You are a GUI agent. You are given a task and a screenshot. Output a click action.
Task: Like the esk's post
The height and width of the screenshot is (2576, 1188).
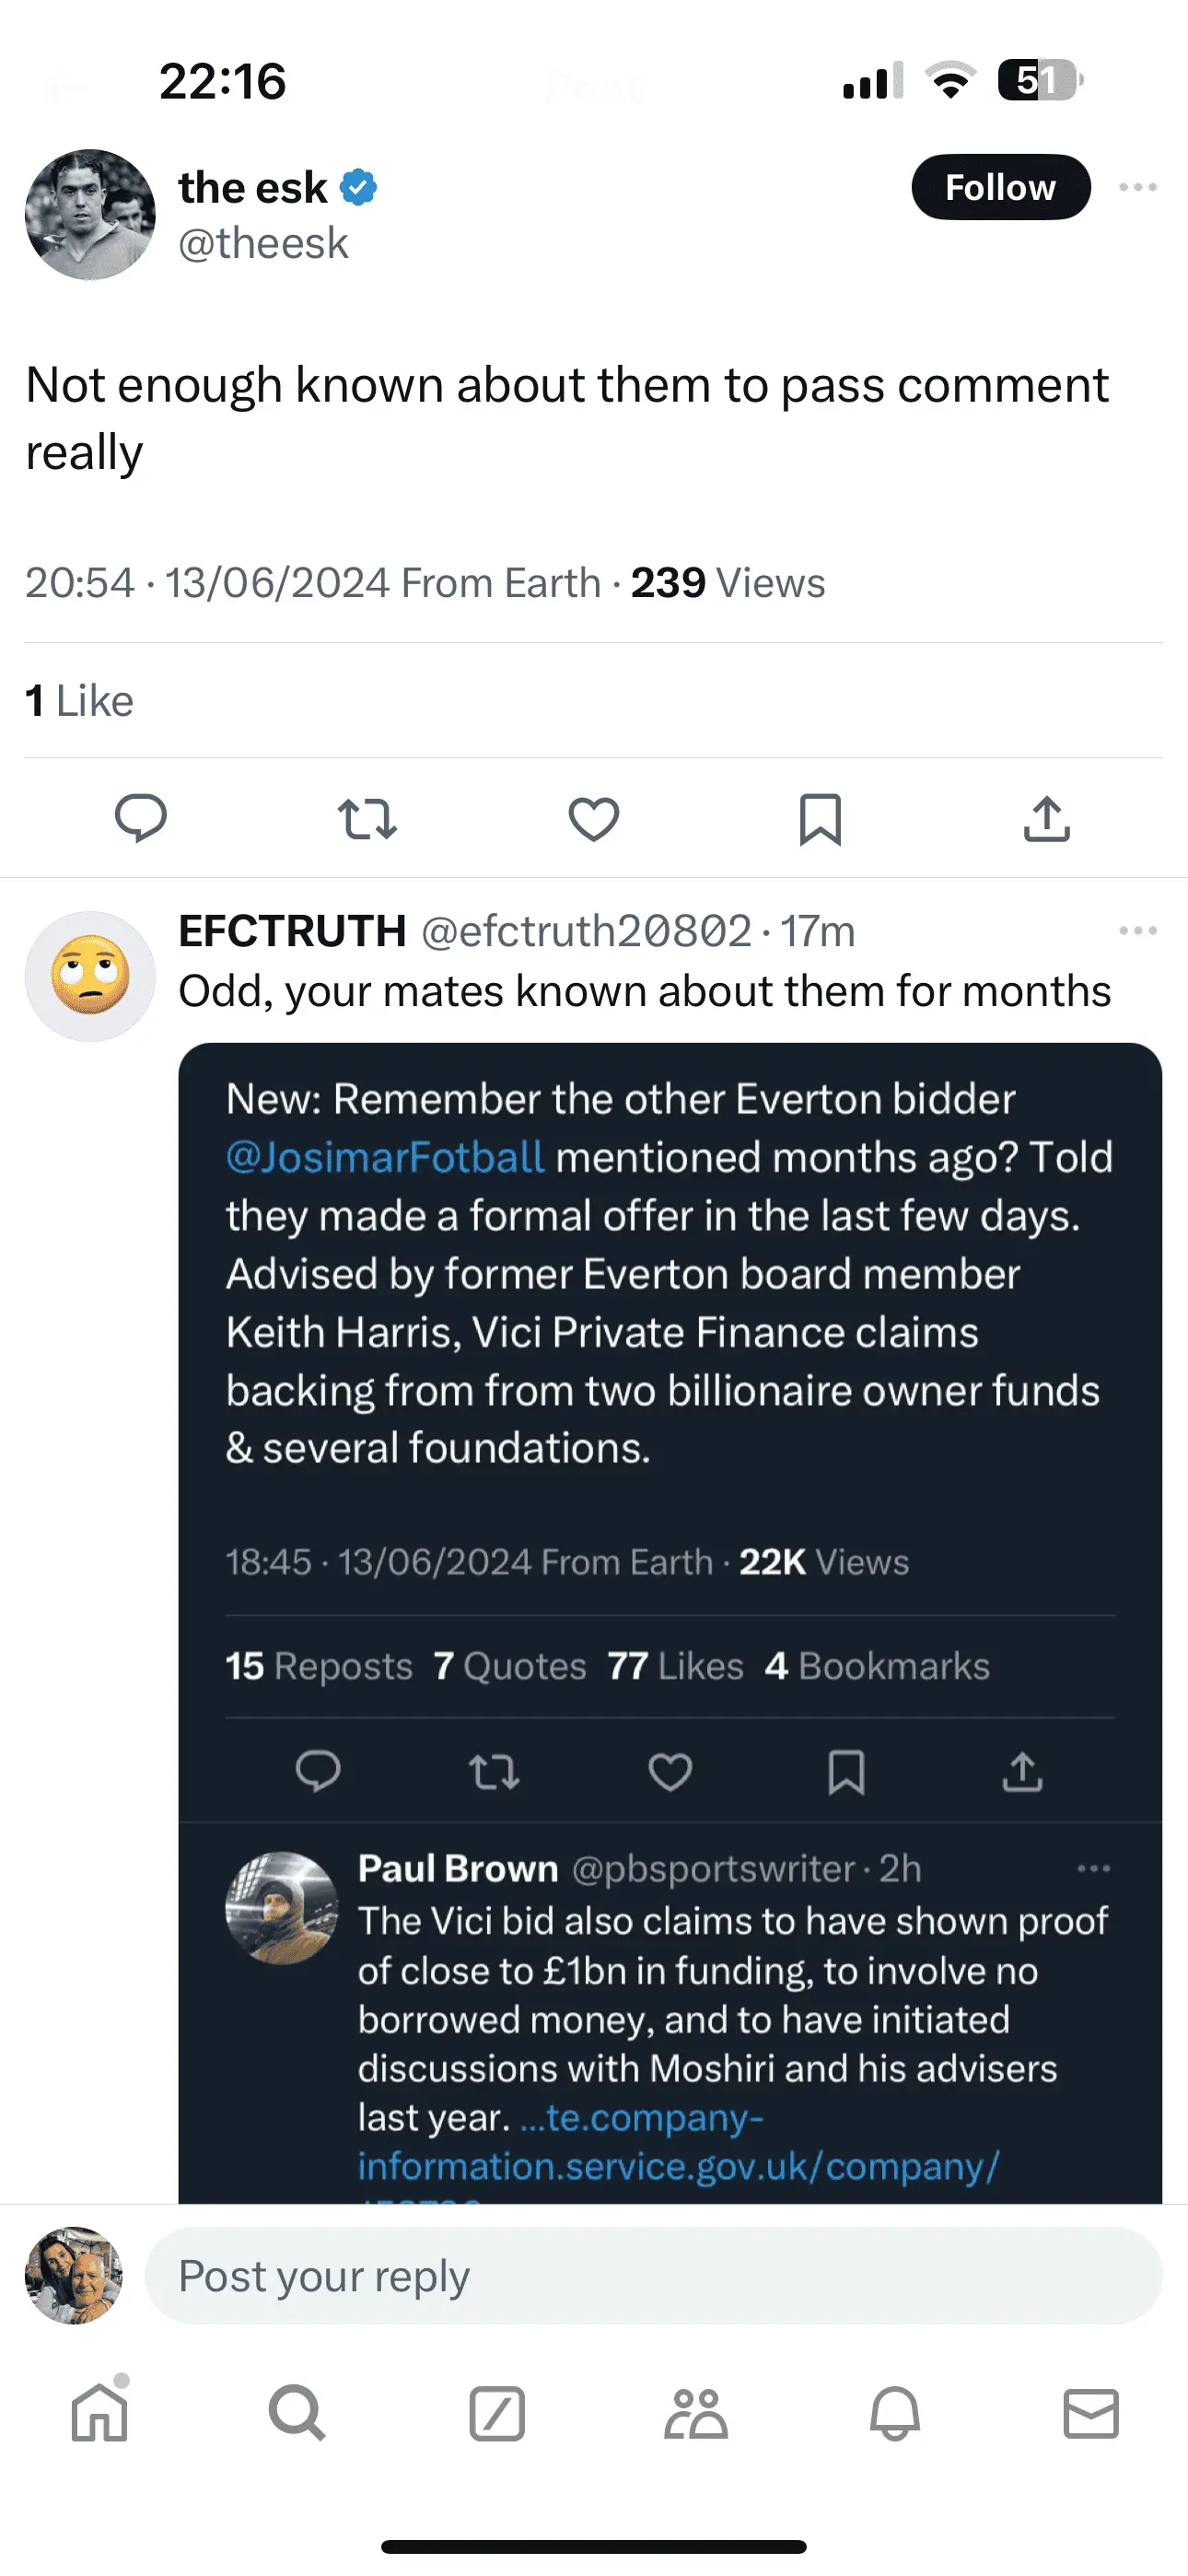click(594, 819)
